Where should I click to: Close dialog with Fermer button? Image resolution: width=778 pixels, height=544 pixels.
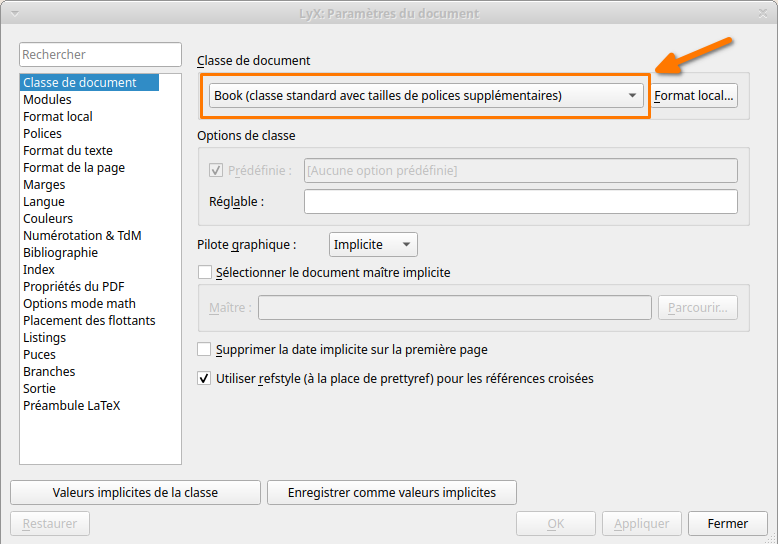pyautogui.click(x=727, y=524)
